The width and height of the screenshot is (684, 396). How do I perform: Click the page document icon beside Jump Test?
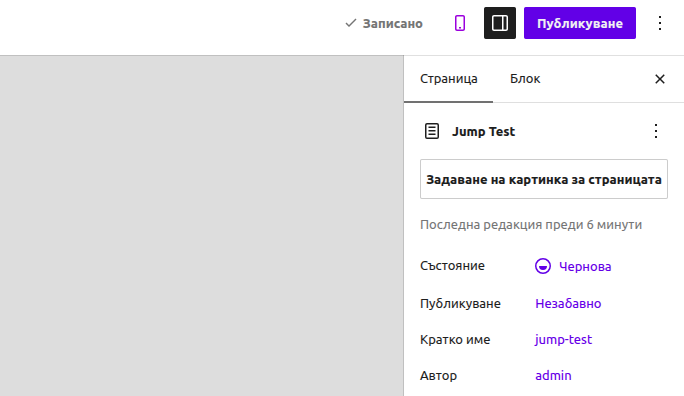pos(432,131)
